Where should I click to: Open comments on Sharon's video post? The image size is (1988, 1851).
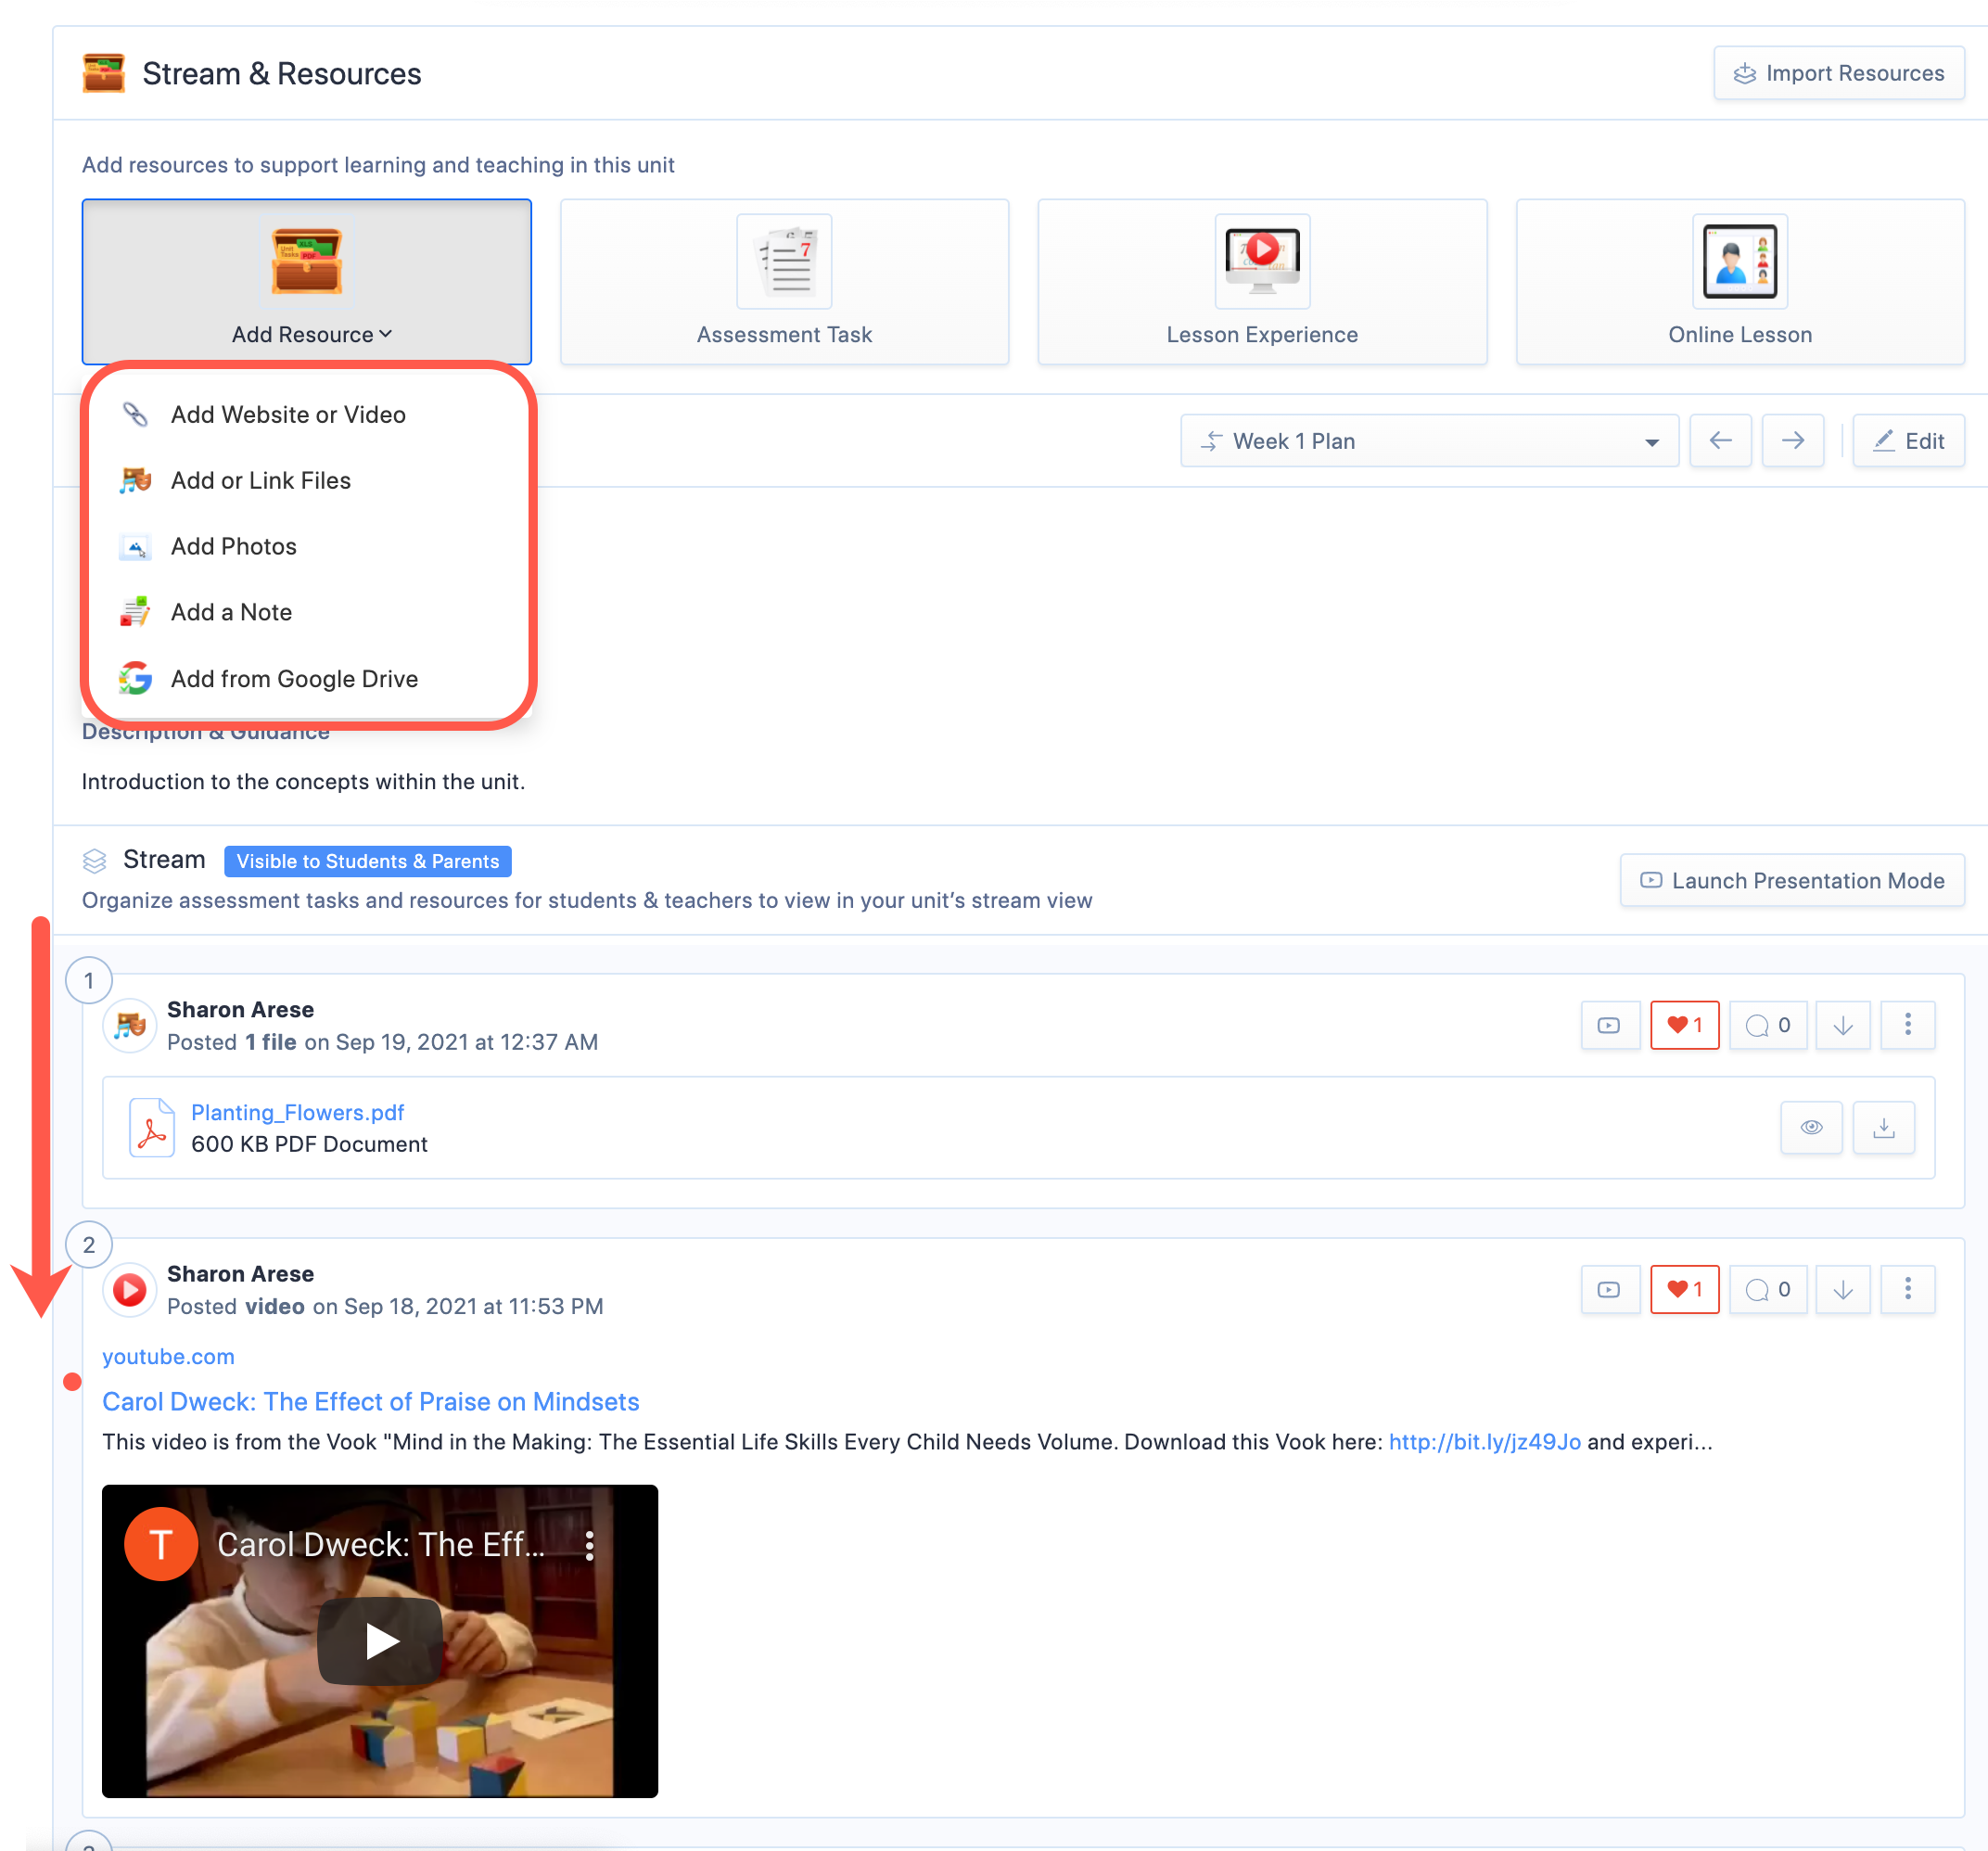(1767, 1289)
